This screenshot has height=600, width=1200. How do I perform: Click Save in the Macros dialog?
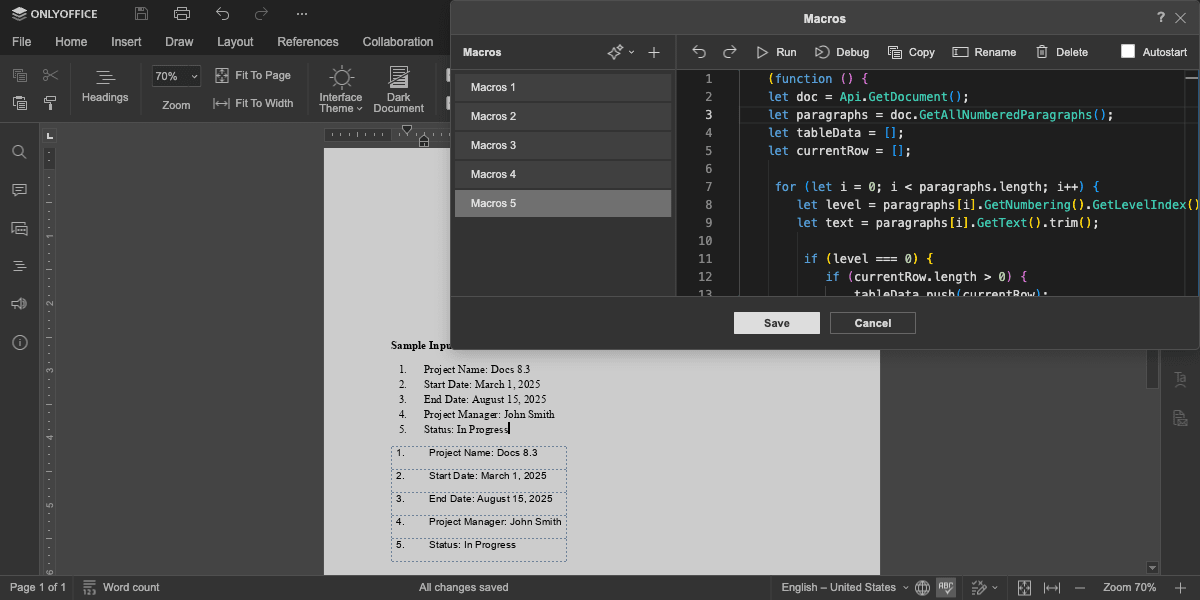click(777, 323)
